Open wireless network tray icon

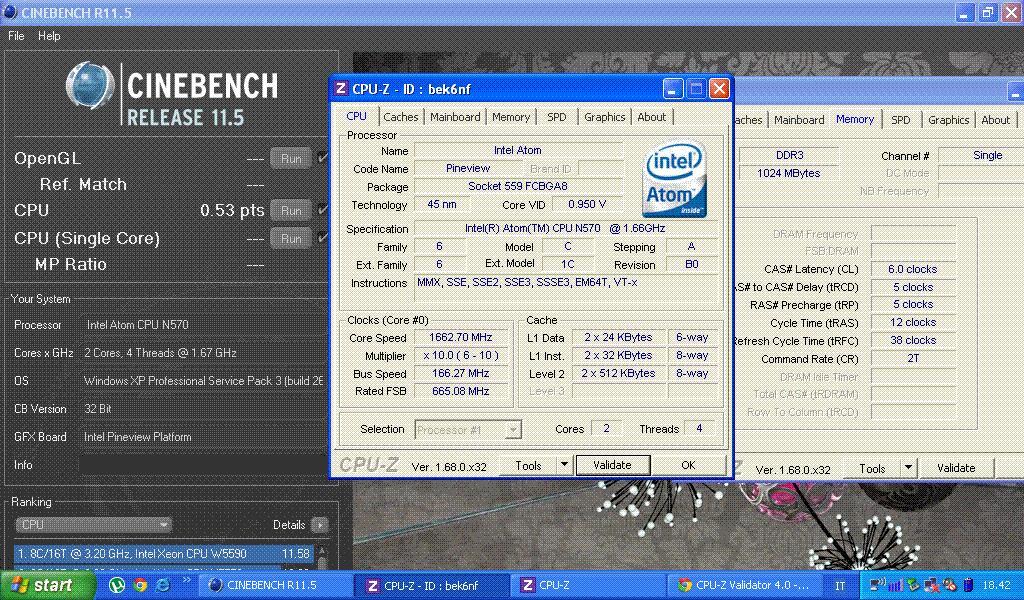878,585
